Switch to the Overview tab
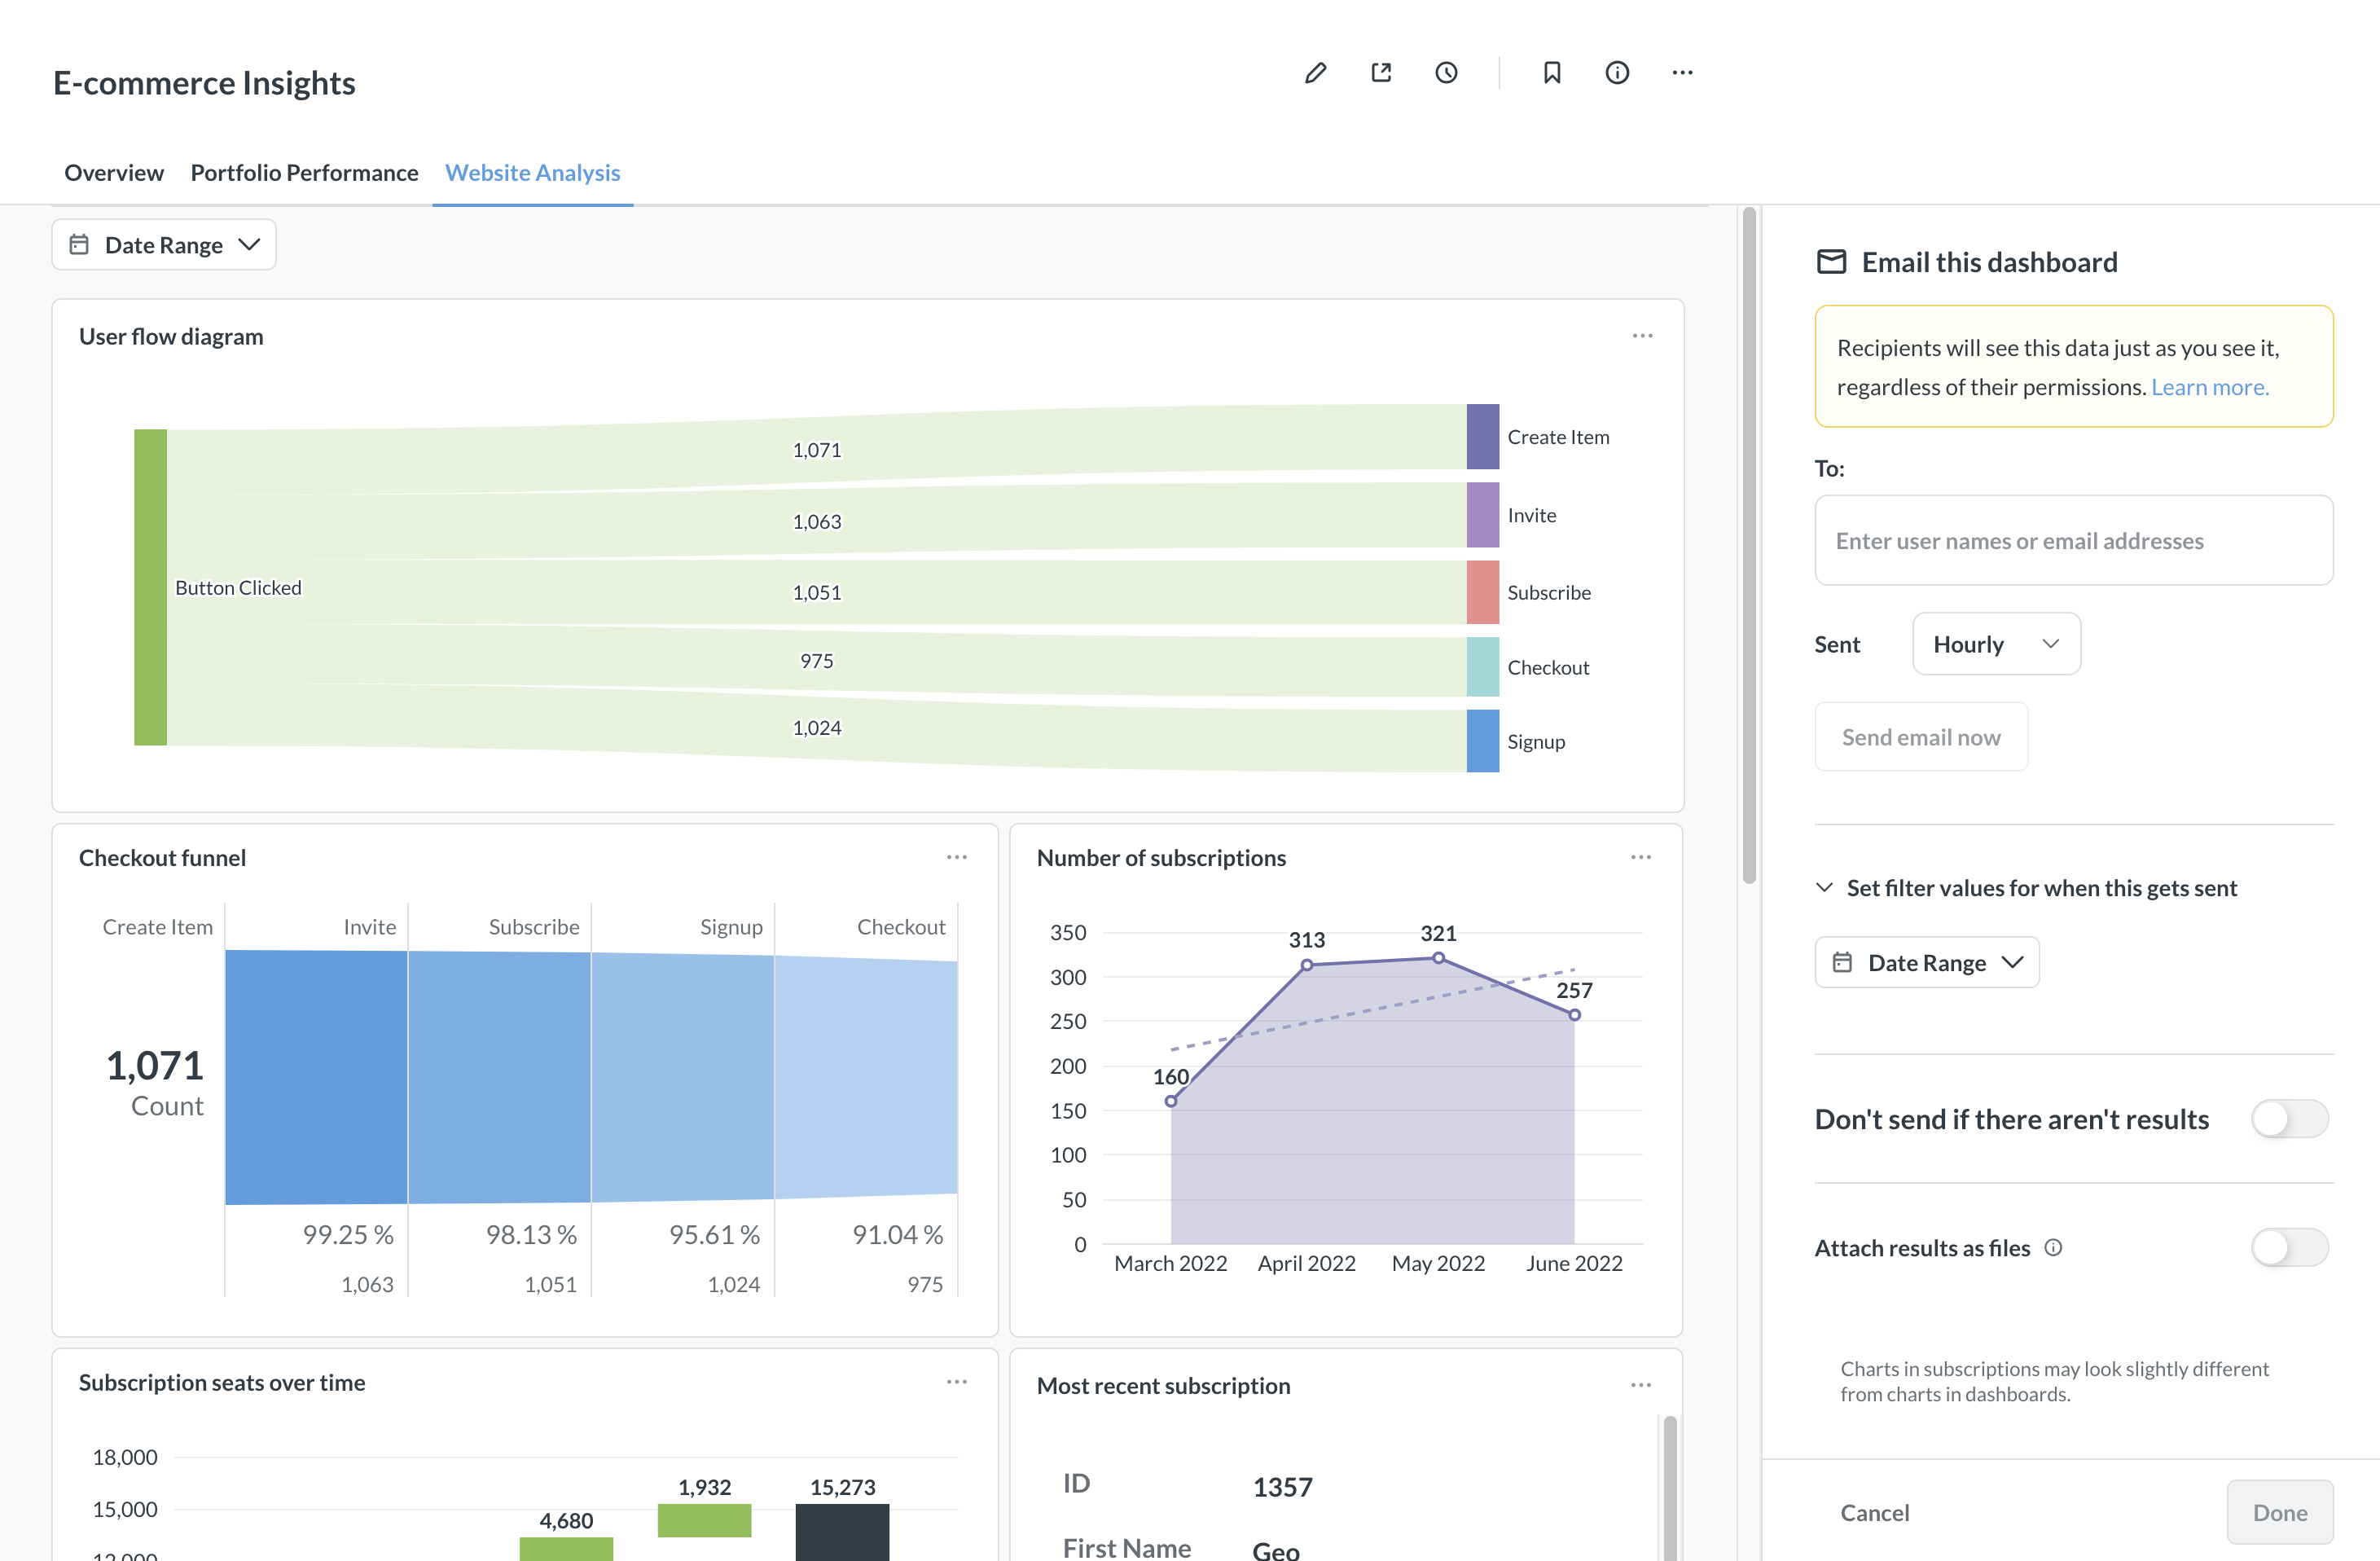The image size is (2380, 1561). tap(114, 172)
